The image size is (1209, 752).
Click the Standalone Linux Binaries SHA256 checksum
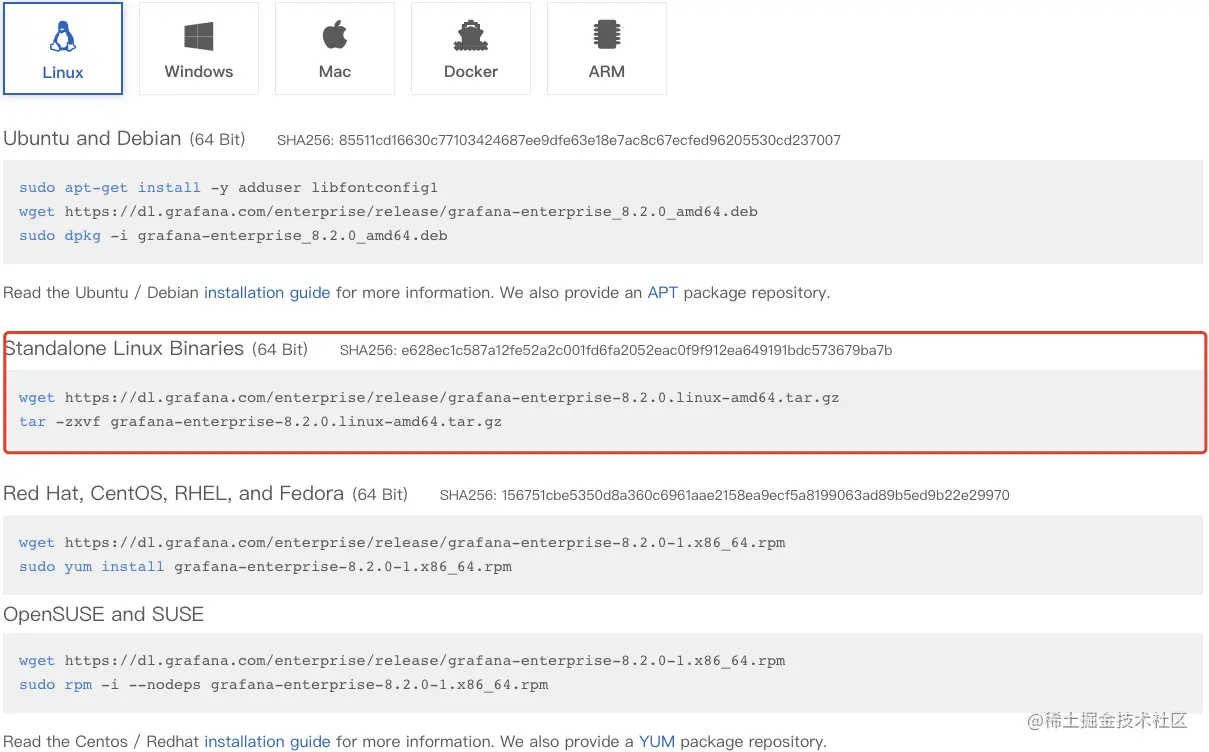[616, 350]
